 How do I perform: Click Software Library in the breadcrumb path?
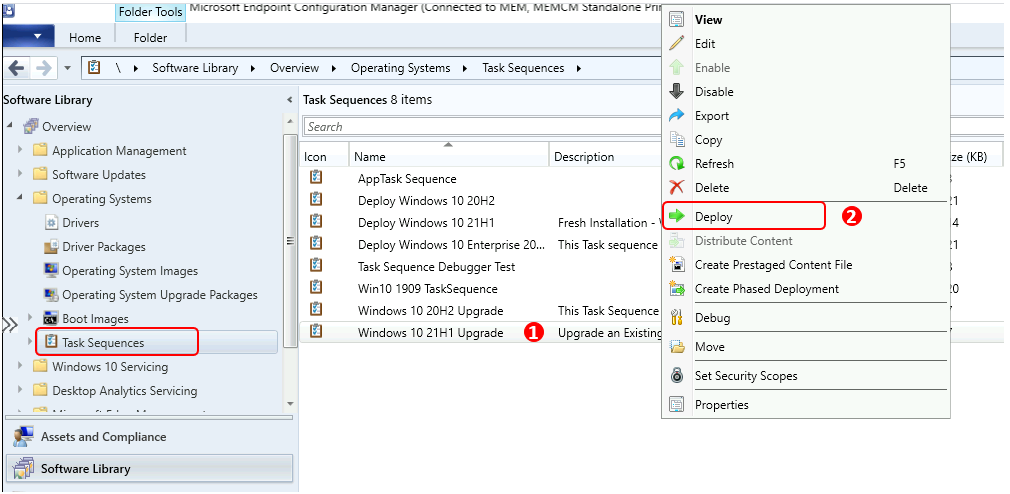click(195, 68)
